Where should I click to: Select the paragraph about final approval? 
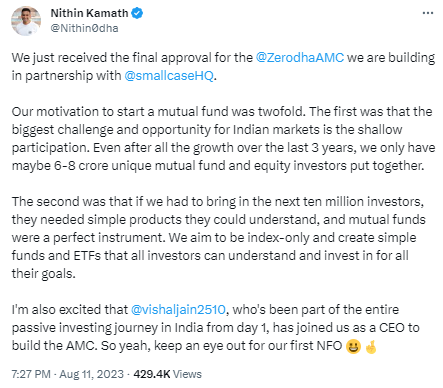coord(223,66)
